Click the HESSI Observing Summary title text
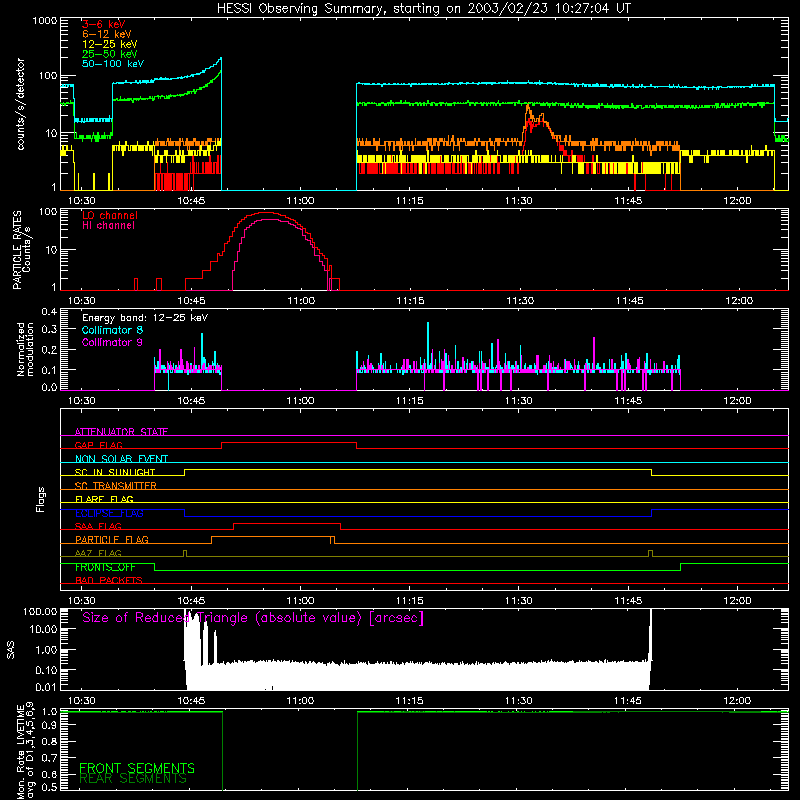This screenshot has height=800, width=800. (x=424, y=9)
